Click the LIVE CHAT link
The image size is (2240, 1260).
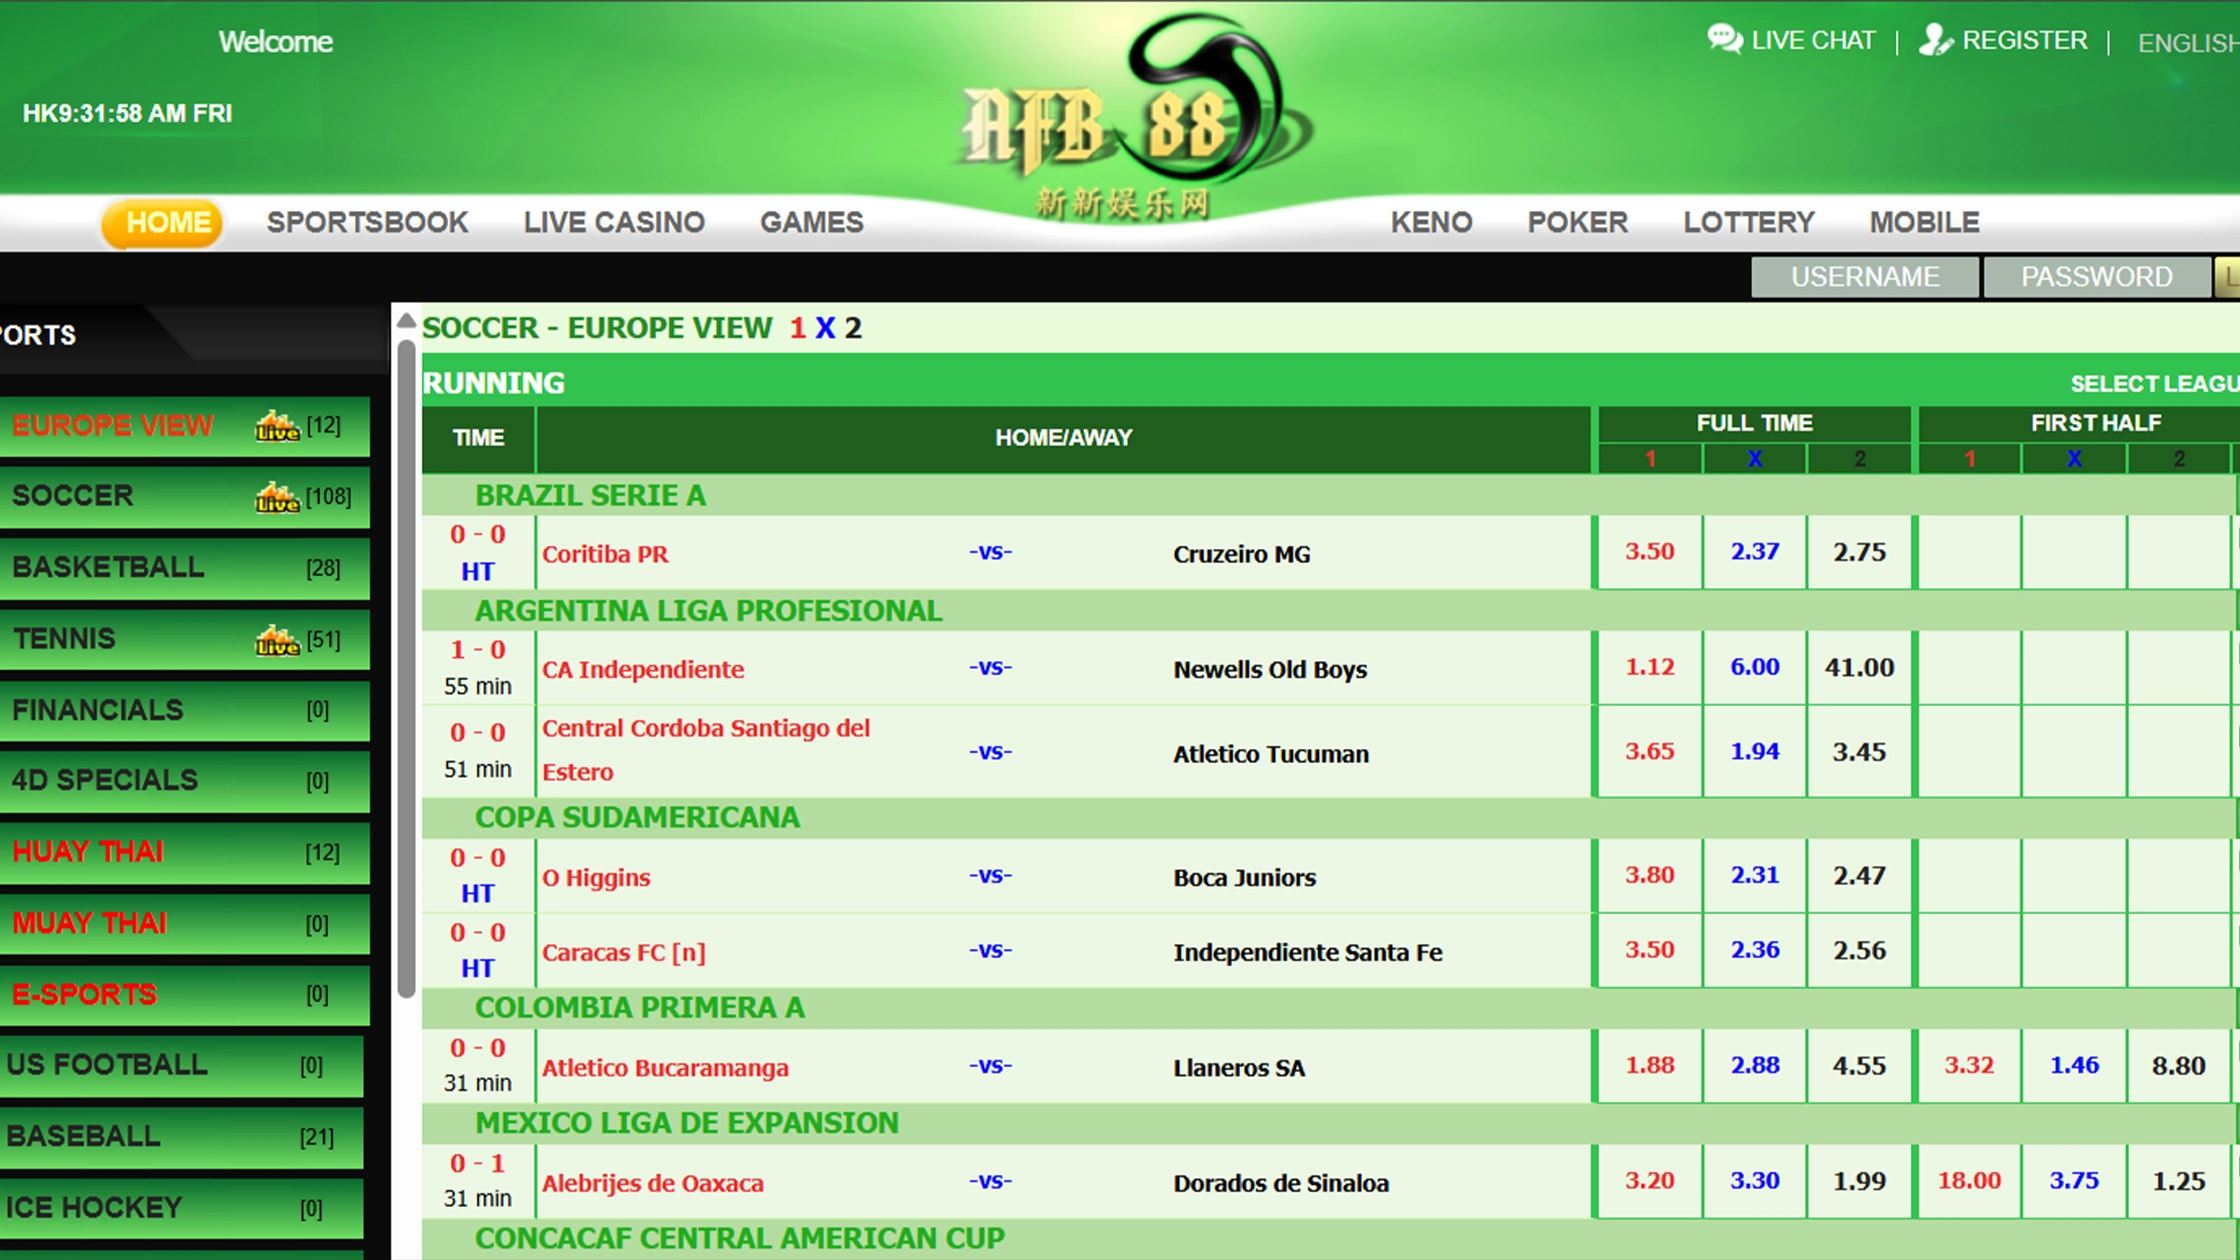click(x=1813, y=40)
